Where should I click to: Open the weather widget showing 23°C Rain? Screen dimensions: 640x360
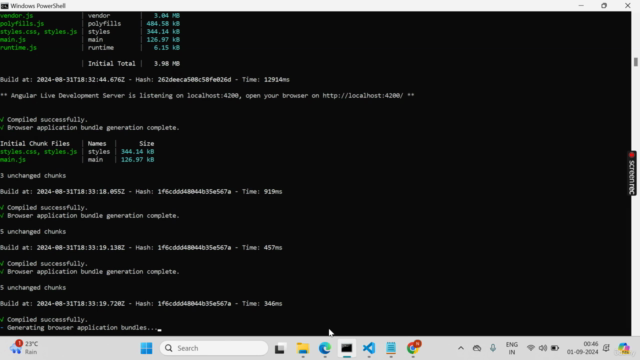[24, 348]
